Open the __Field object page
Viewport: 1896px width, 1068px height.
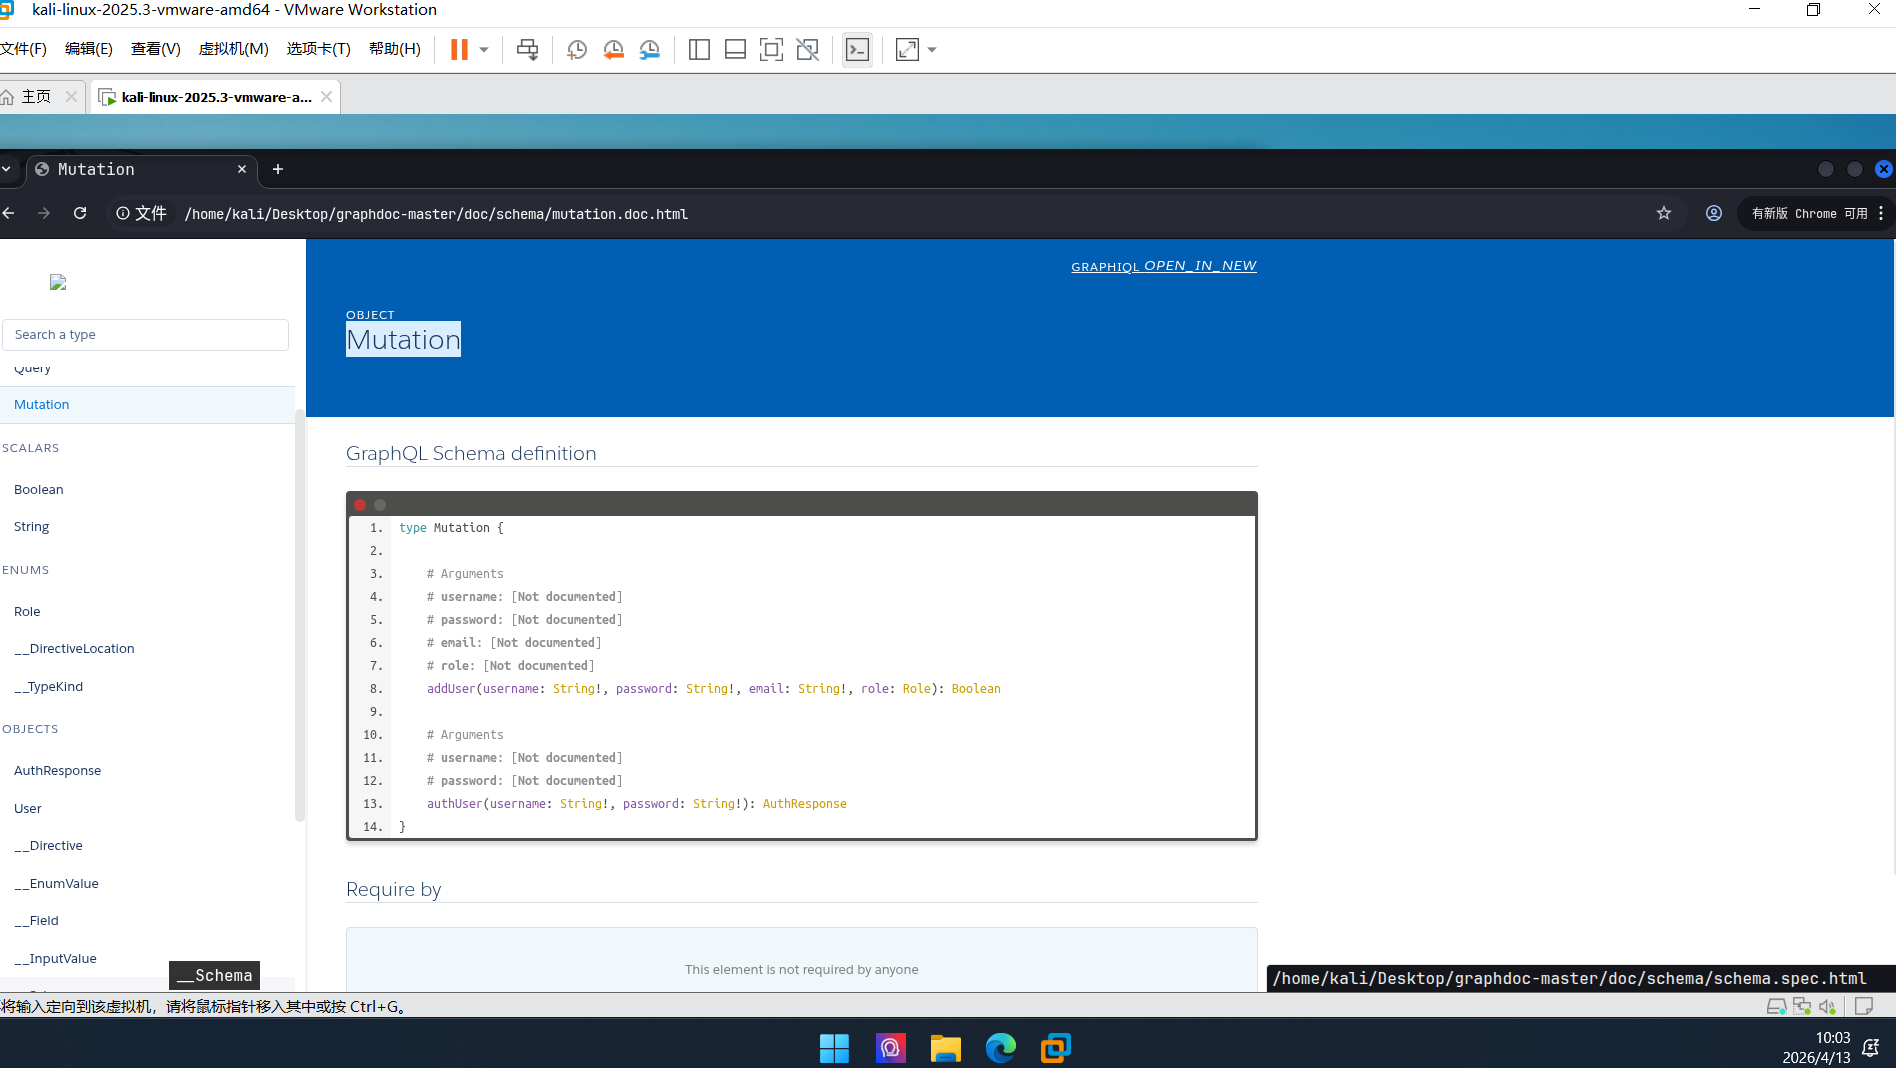click(37, 921)
